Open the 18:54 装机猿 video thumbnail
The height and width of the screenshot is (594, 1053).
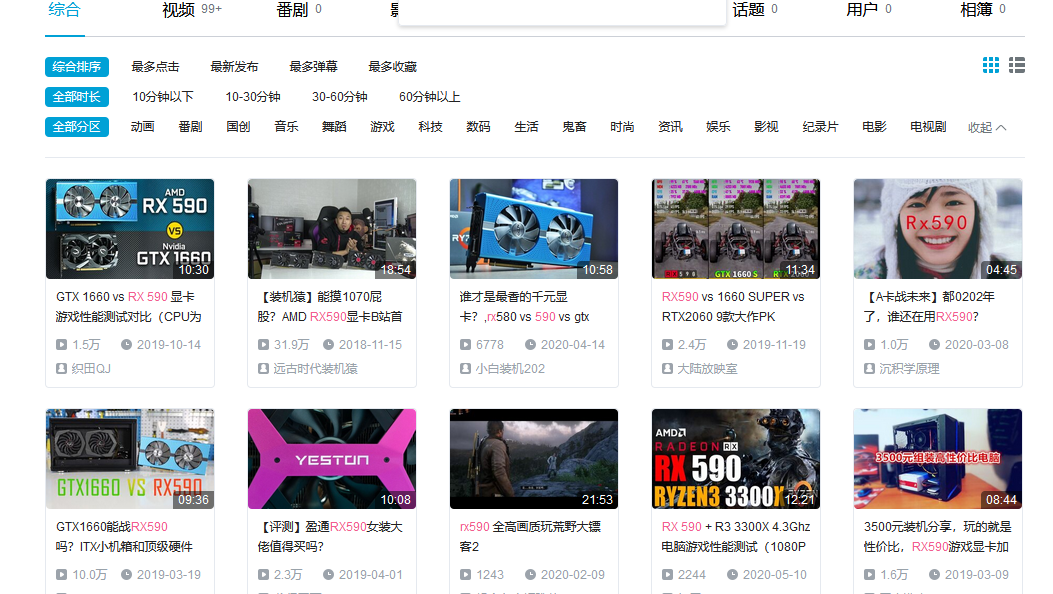(332, 229)
